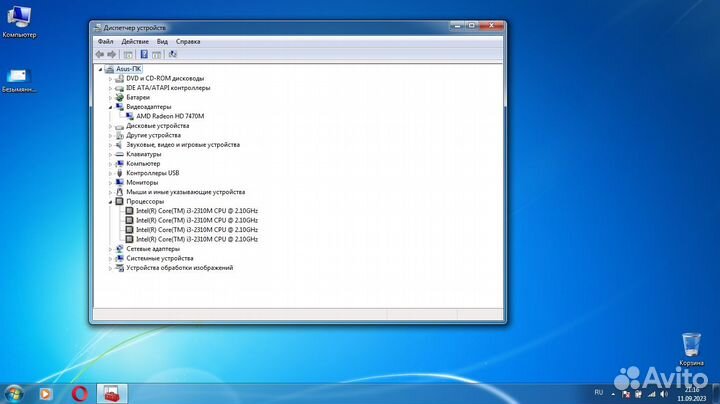
Task: Select Устройства обработки изображений text
Action: coord(180,268)
